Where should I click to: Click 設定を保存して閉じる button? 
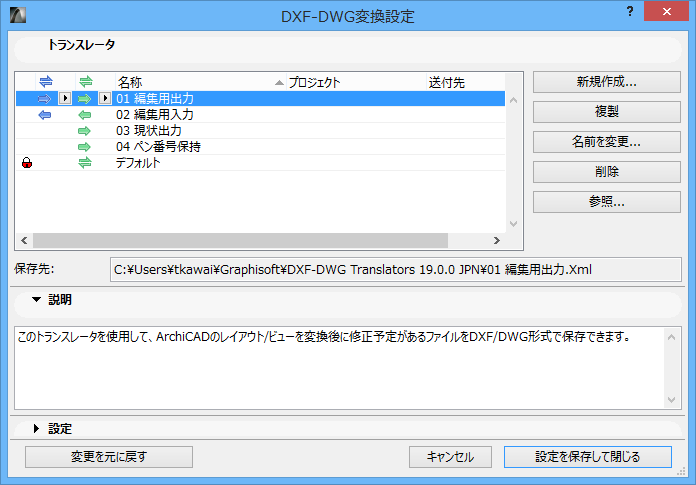(588, 457)
